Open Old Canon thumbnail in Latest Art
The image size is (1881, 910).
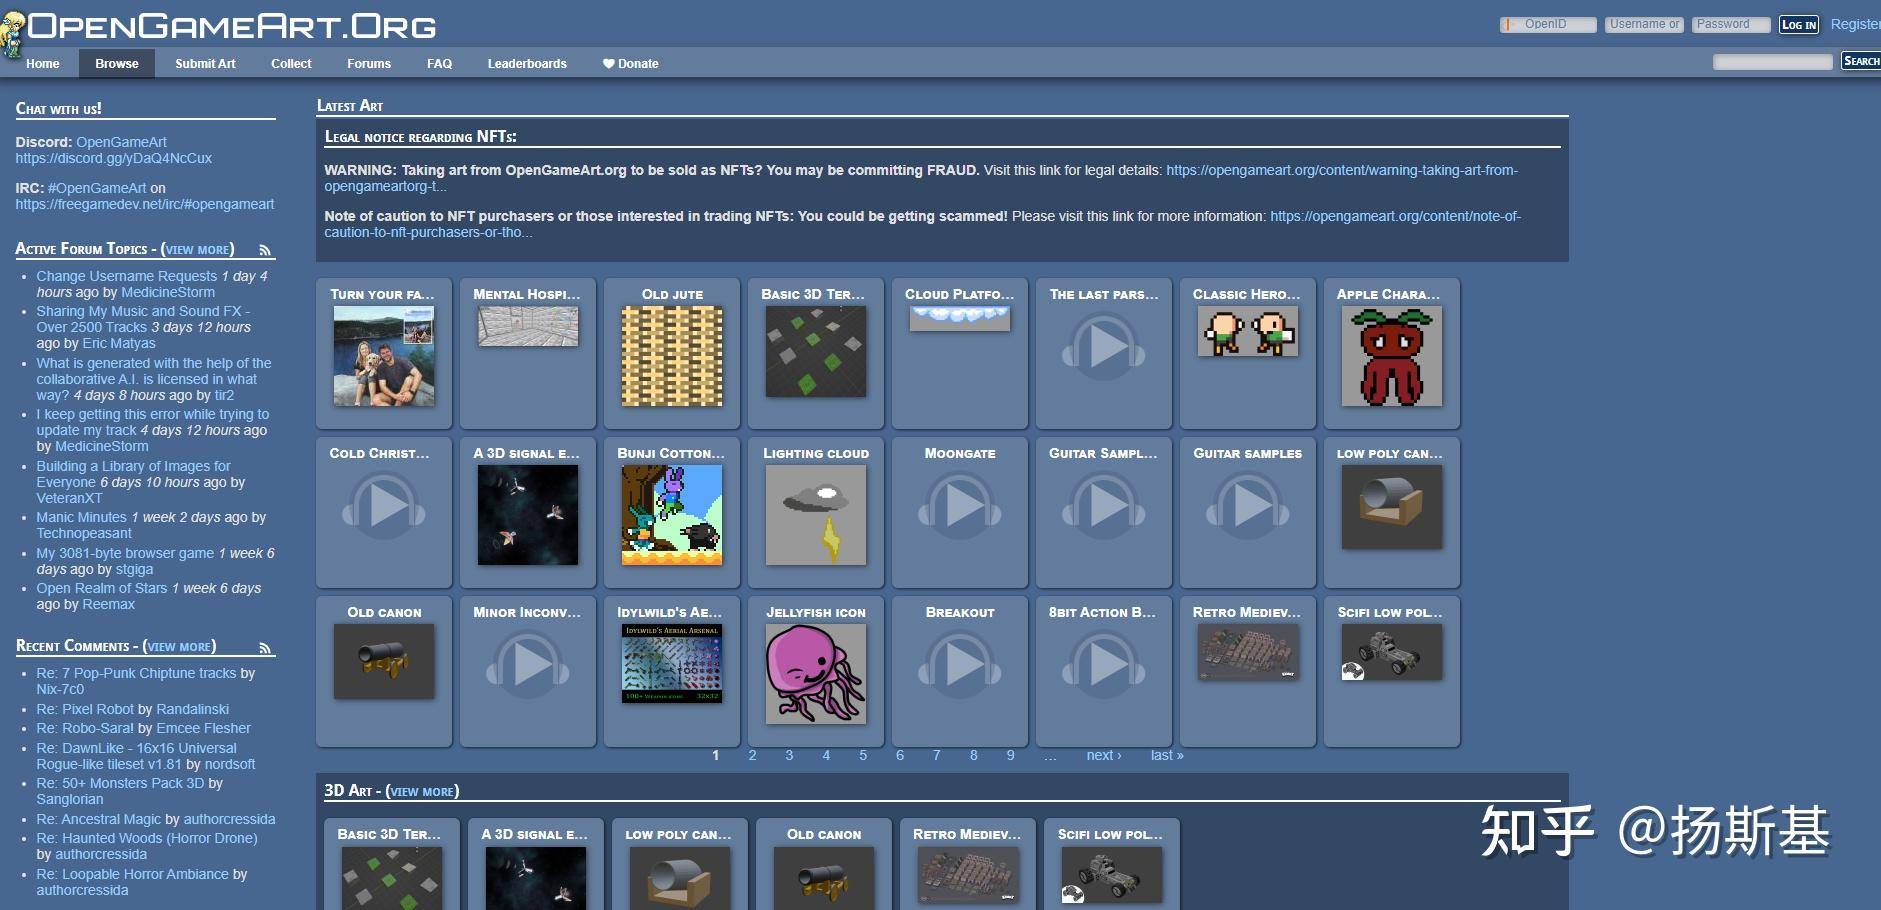coord(384,661)
